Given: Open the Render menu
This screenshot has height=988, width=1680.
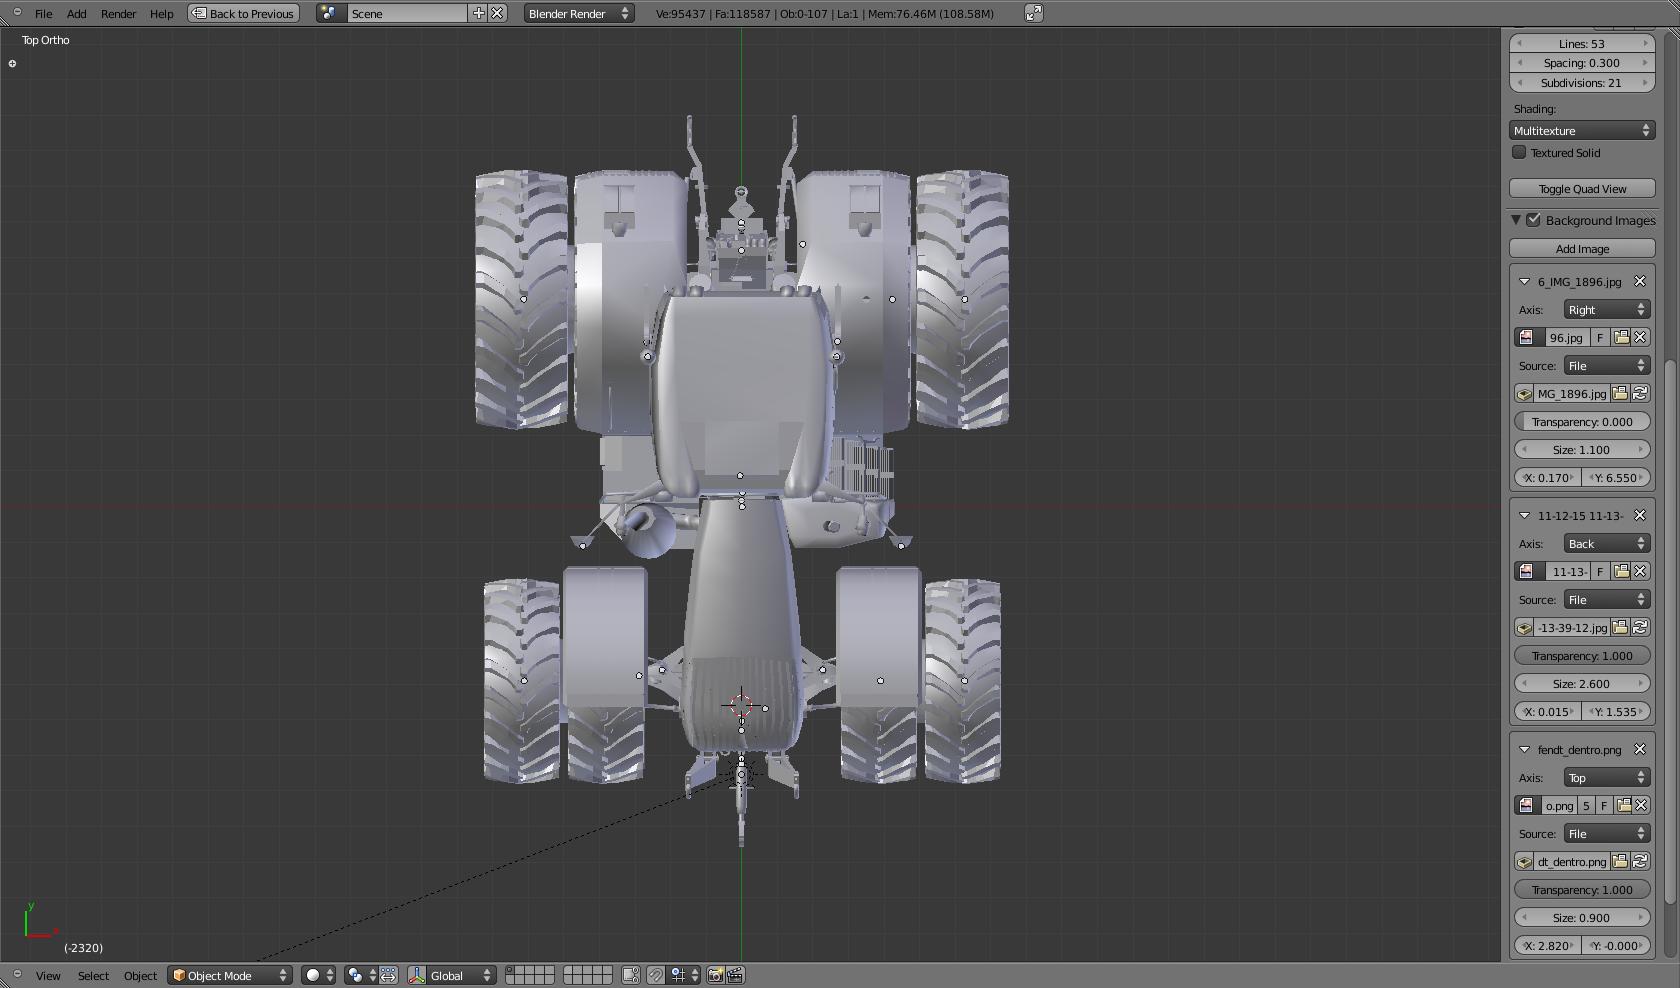Looking at the screenshot, I should [x=118, y=14].
